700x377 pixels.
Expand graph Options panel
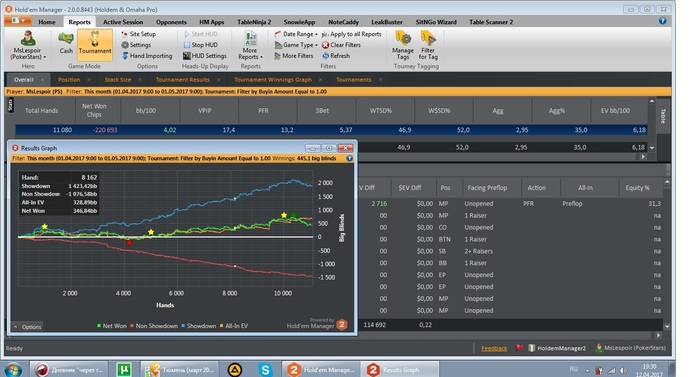point(27,327)
